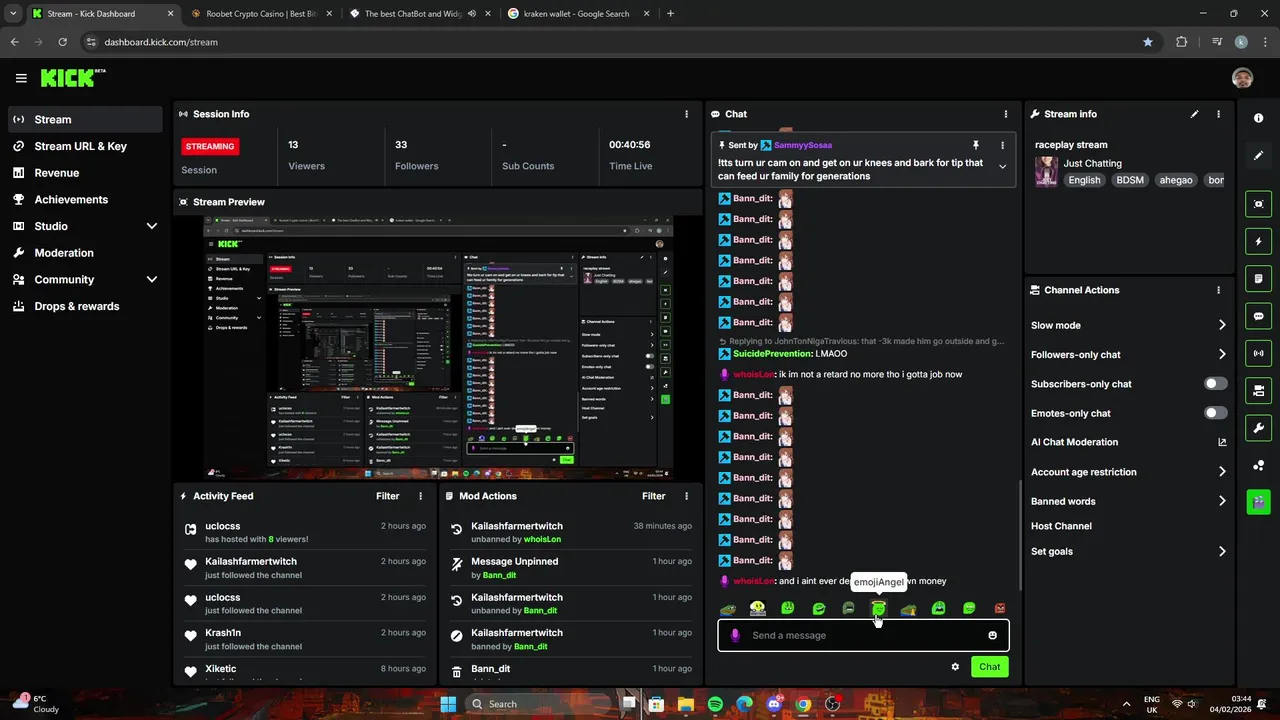The height and width of the screenshot is (720, 1280).
Task: Click the BDSM stream tag
Action: (1130, 180)
